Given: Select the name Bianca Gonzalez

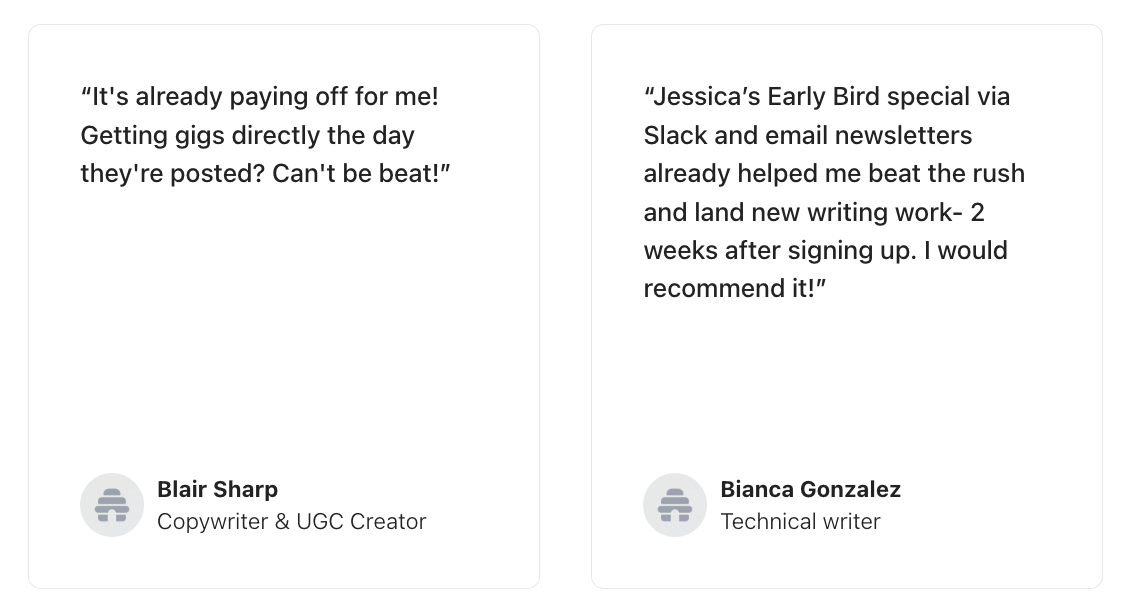Looking at the screenshot, I should (810, 489).
